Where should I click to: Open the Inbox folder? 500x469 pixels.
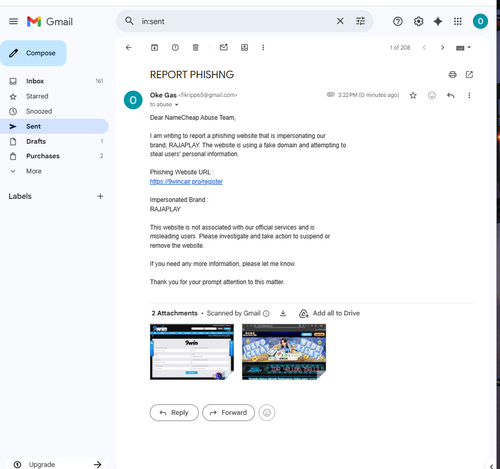tap(54, 81)
